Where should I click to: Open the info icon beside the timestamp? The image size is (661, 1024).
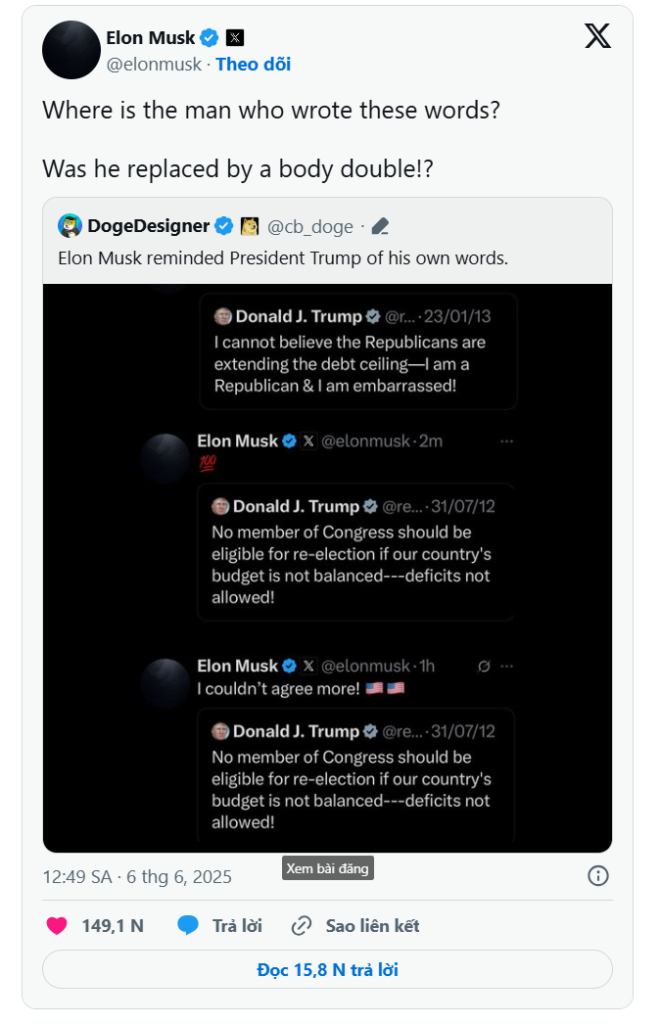(x=597, y=876)
